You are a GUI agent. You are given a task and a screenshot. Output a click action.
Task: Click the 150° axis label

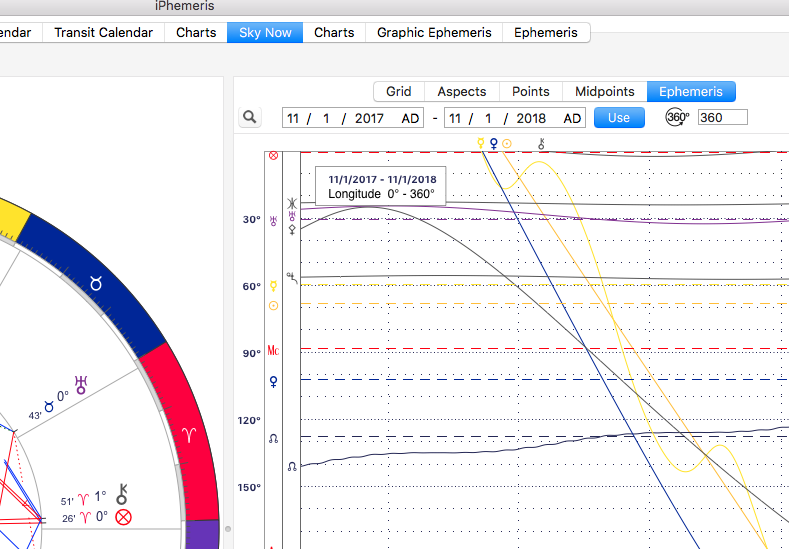(x=249, y=488)
